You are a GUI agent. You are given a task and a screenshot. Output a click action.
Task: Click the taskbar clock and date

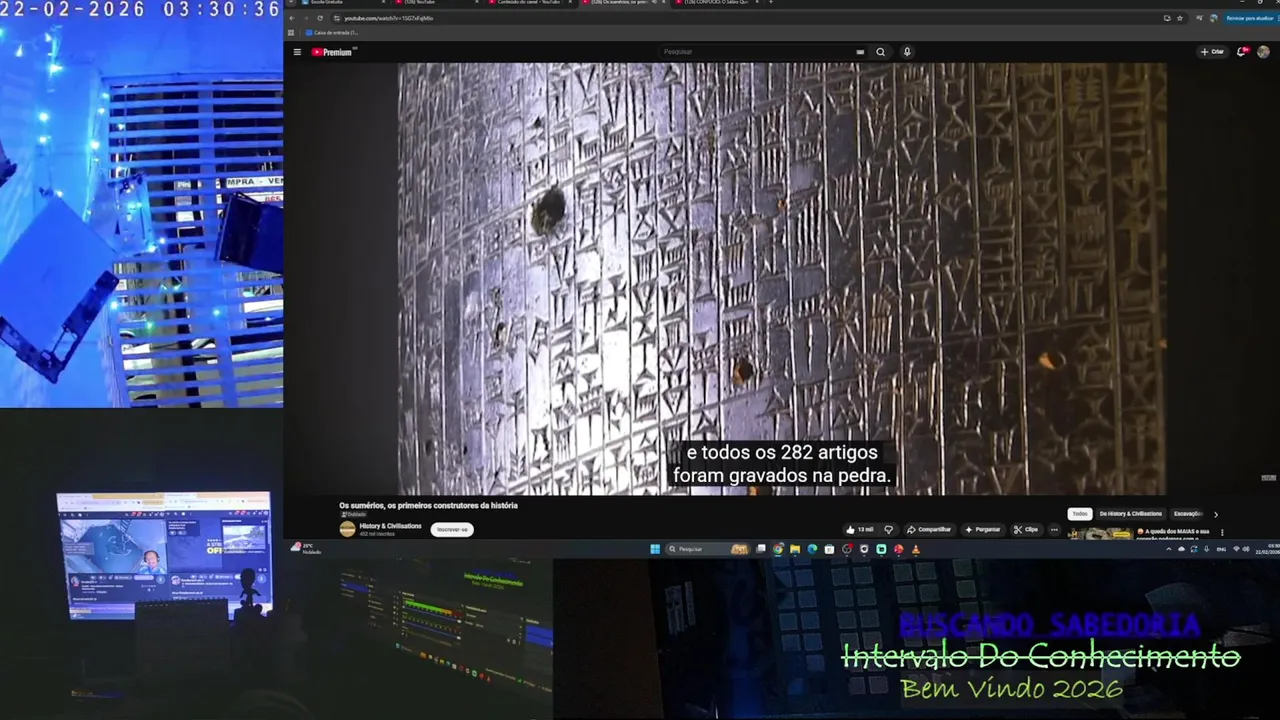(1268, 549)
